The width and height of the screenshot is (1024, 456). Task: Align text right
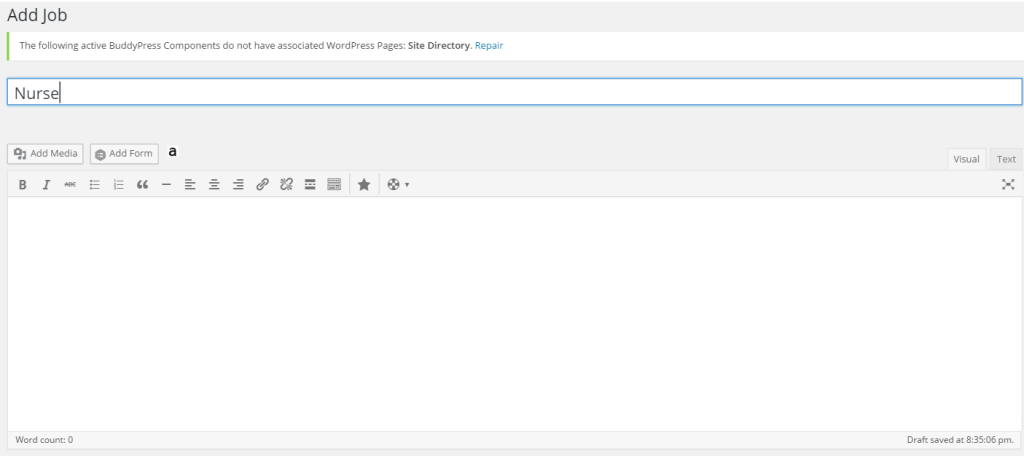(x=238, y=185)
